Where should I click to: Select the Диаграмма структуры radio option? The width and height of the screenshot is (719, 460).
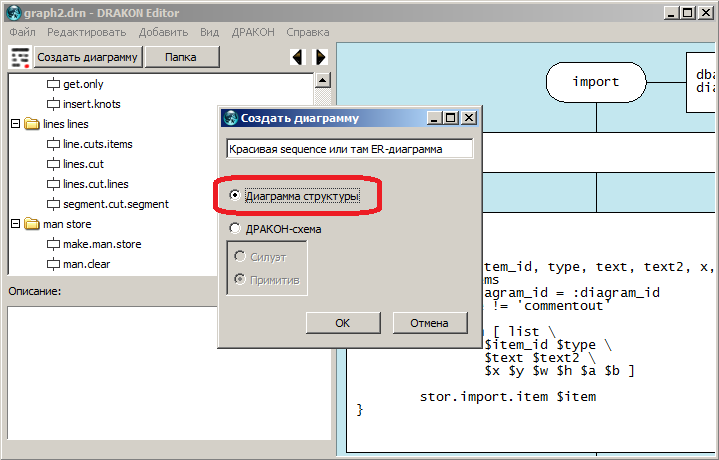pyautogui.click(x=234, y=197)
